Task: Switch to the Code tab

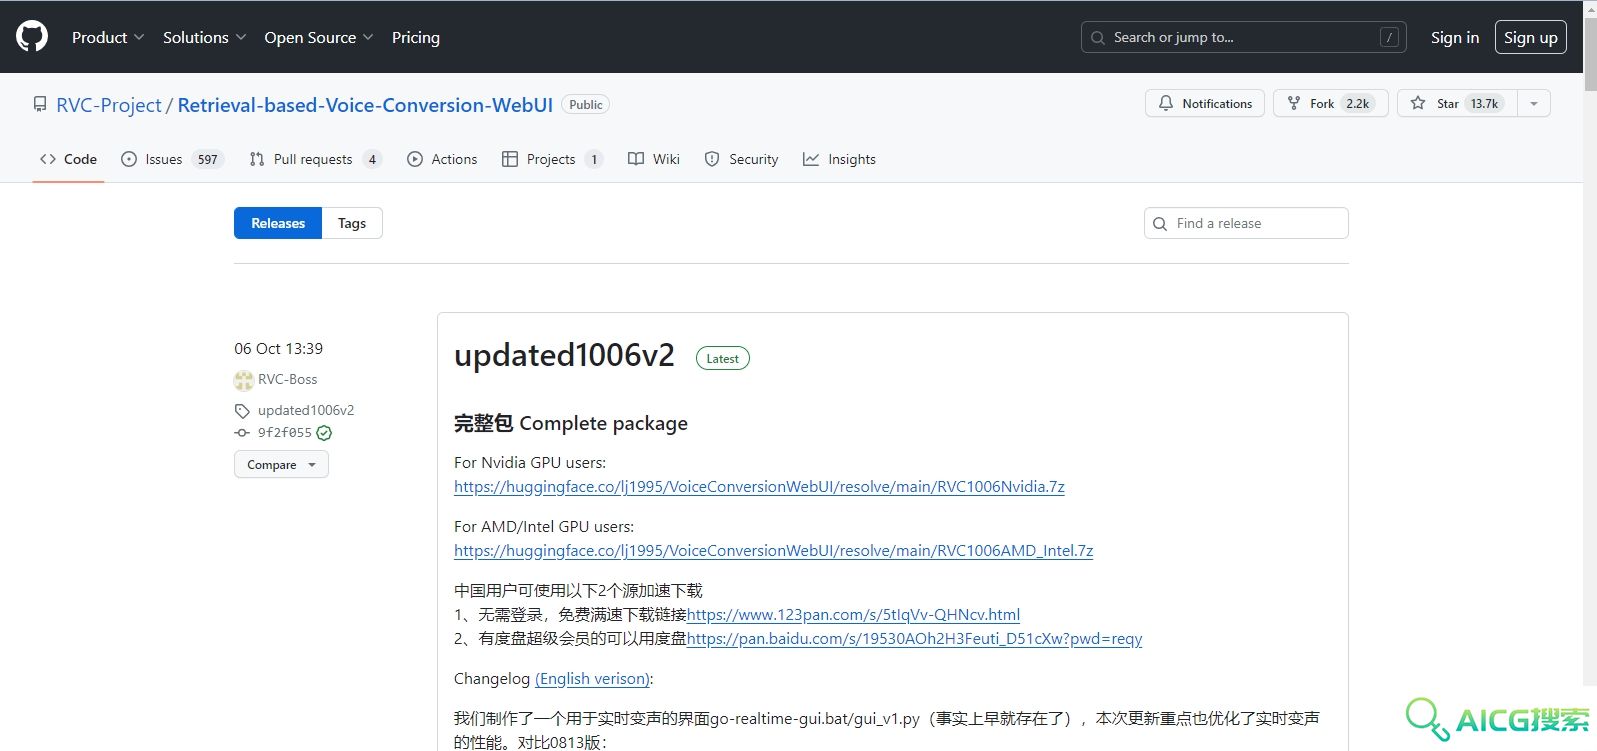Action: [x=68, y=159]
